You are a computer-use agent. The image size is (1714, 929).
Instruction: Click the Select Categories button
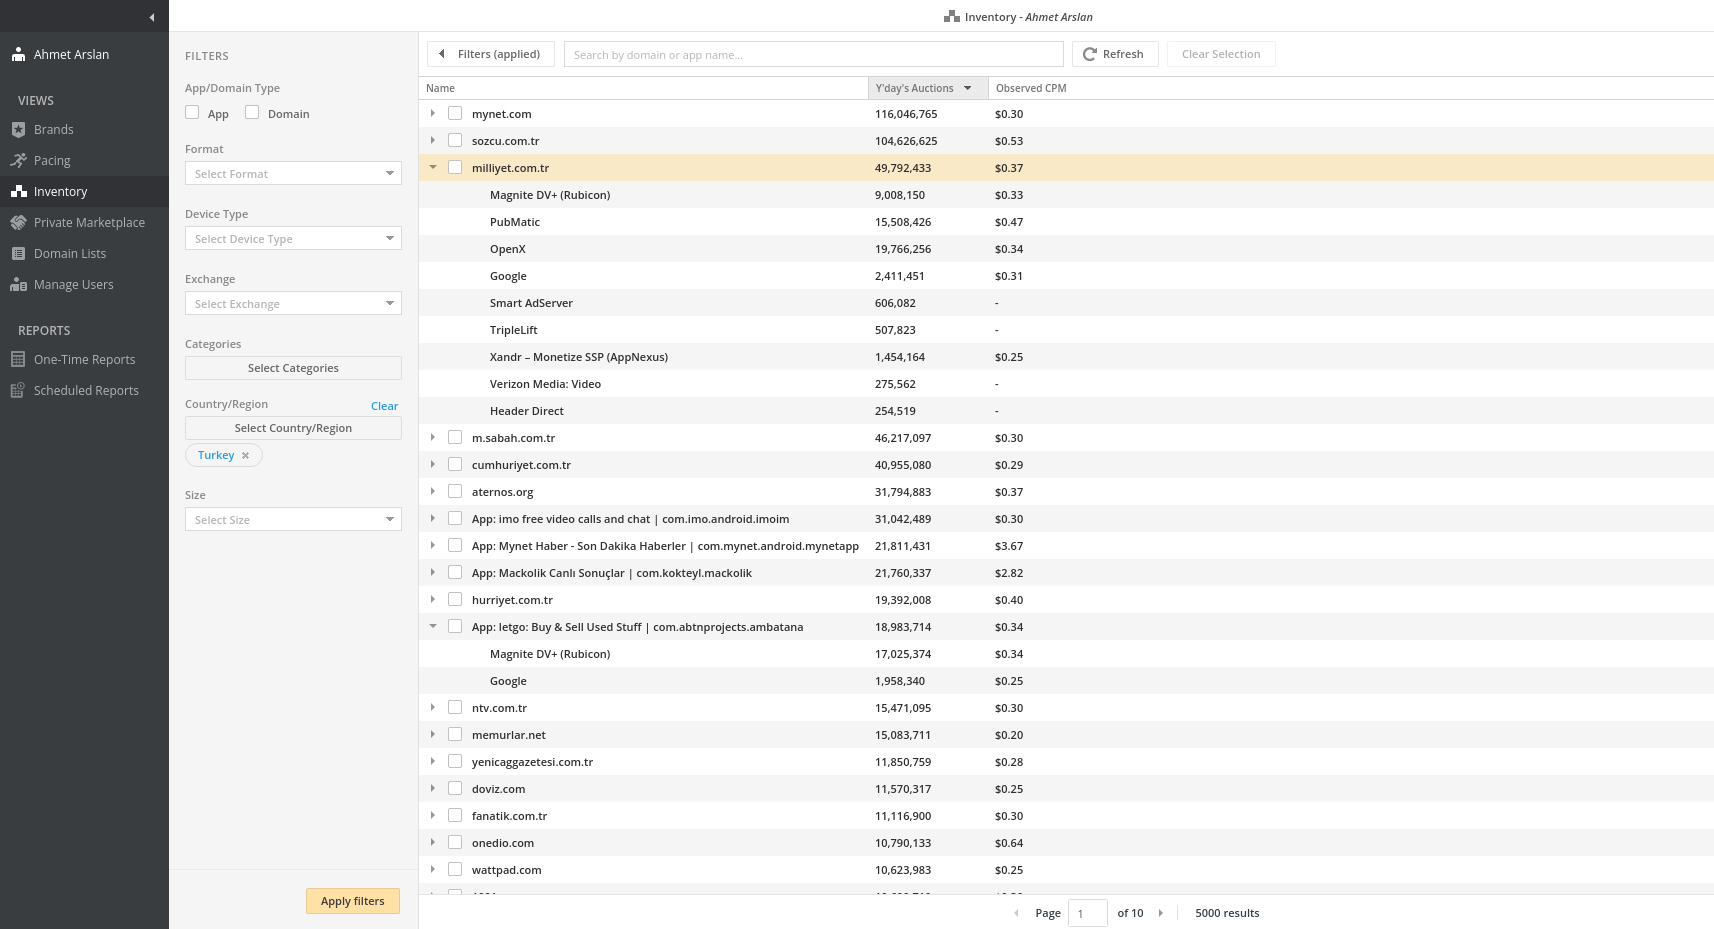click(293, 368)
